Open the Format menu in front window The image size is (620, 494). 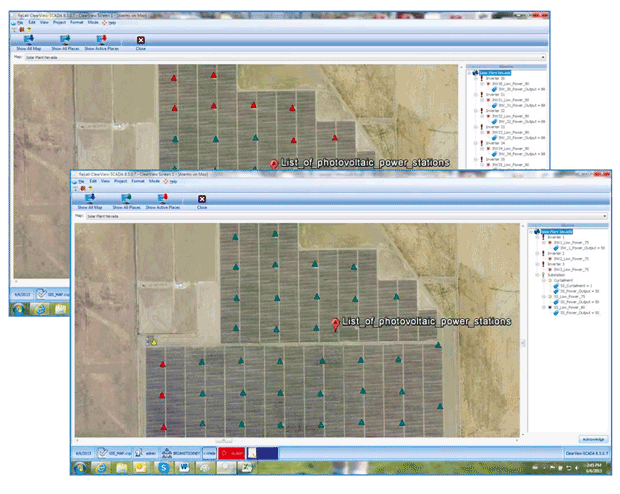138,181
